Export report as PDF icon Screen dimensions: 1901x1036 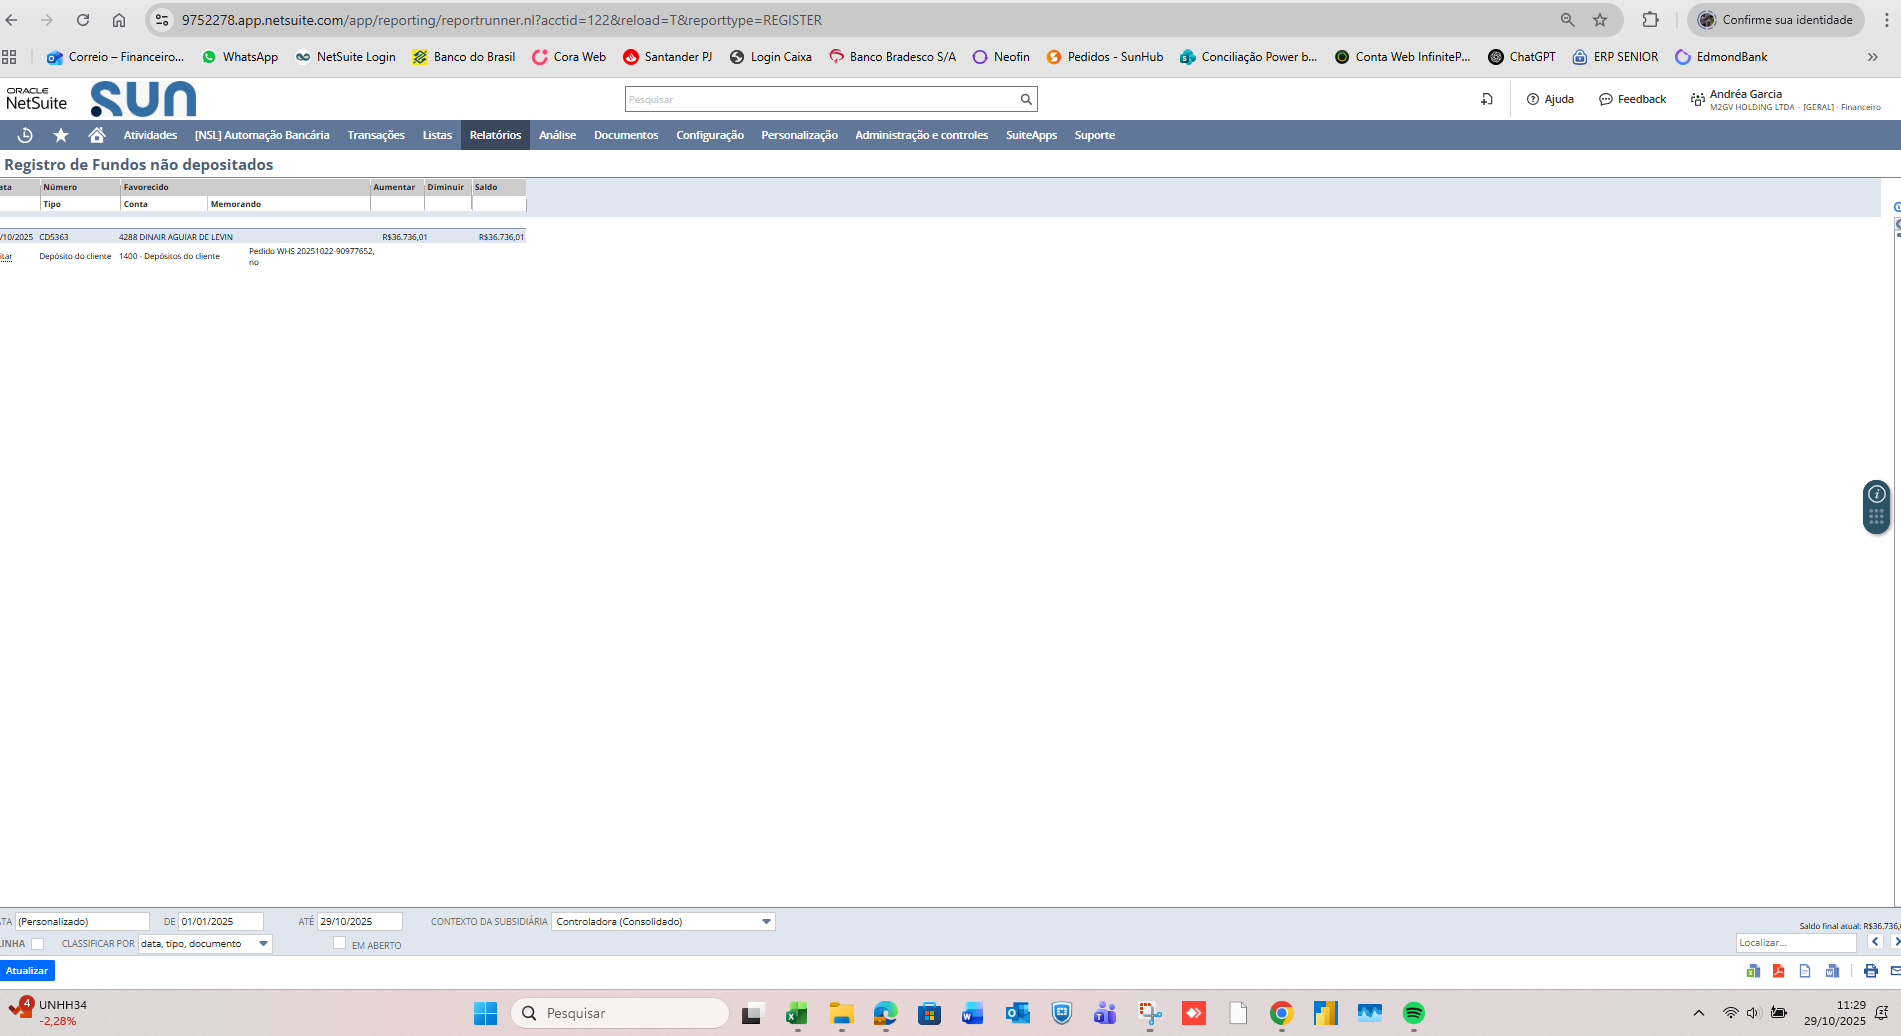tap(1779, 971)
